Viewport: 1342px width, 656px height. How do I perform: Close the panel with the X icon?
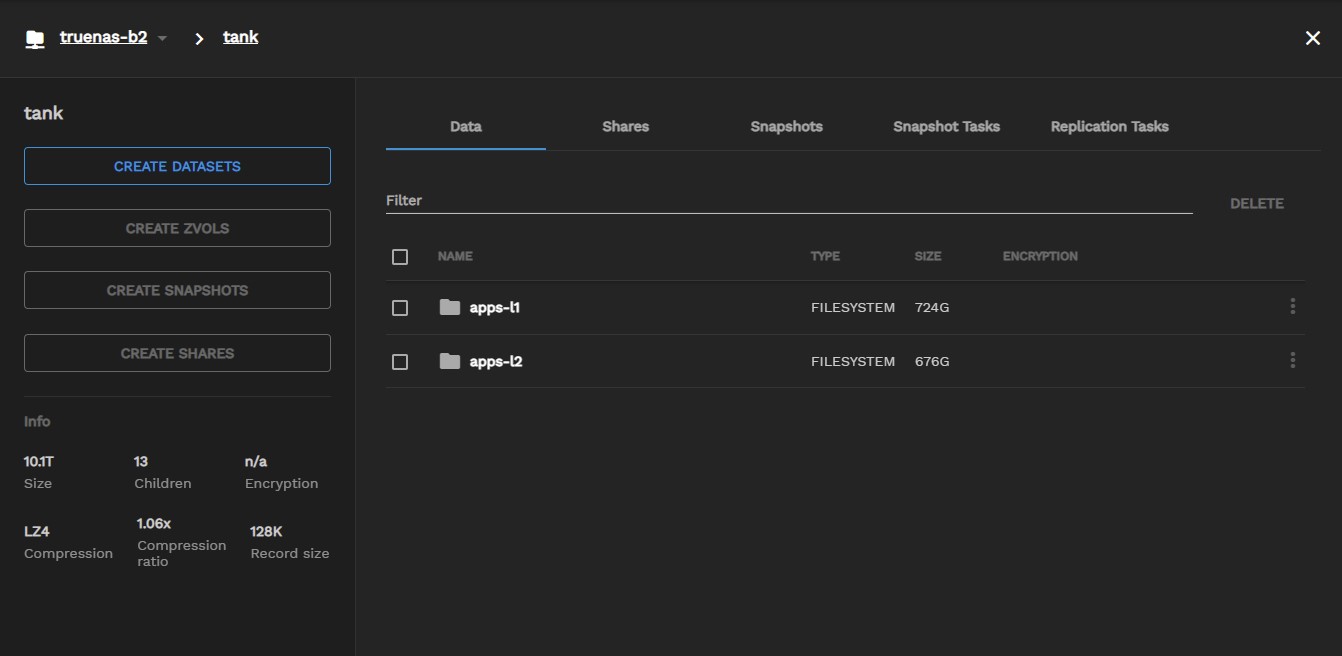point(1313,38)
